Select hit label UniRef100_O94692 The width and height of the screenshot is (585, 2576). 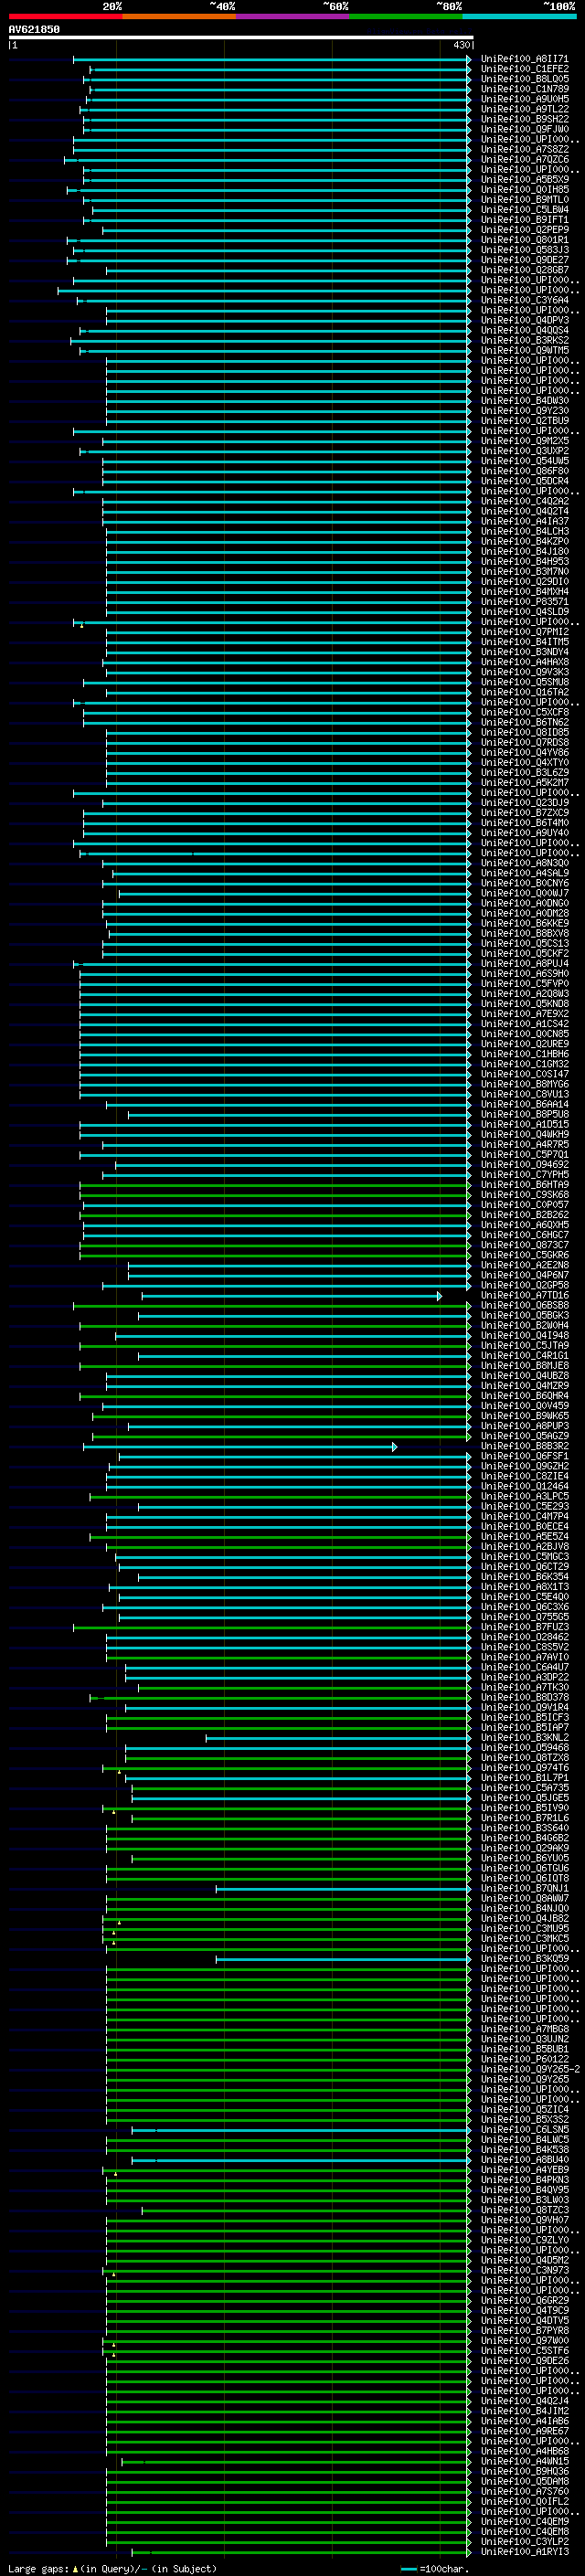point(524,1165)
